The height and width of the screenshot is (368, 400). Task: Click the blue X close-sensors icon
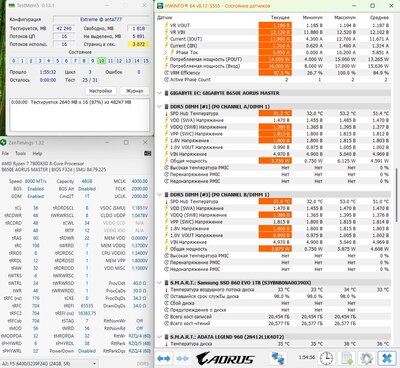[387, 359]
